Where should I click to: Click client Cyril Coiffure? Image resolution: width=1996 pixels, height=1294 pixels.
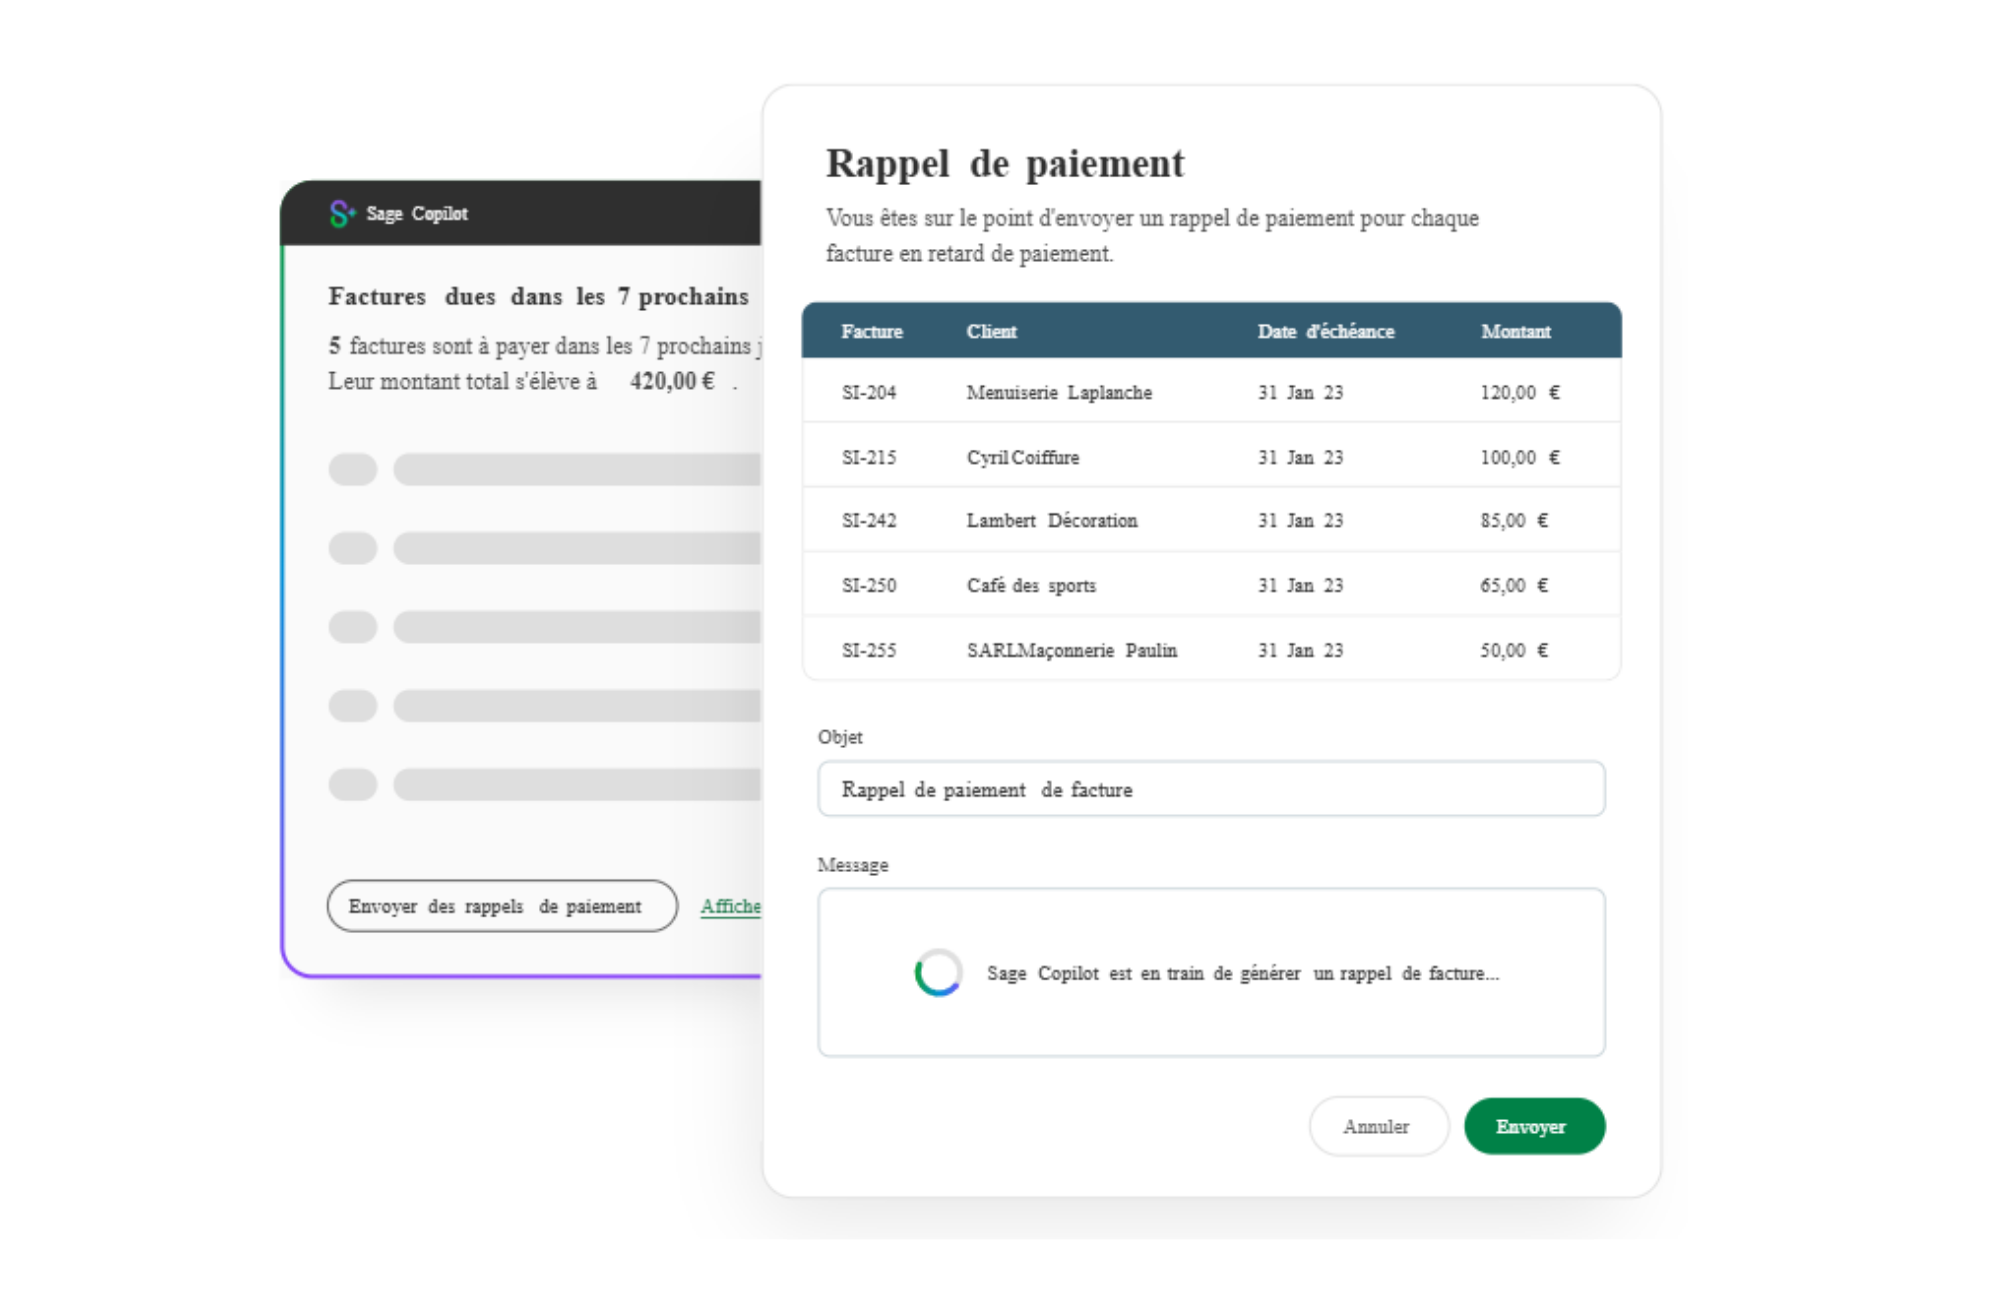[x=1022, y=457]
